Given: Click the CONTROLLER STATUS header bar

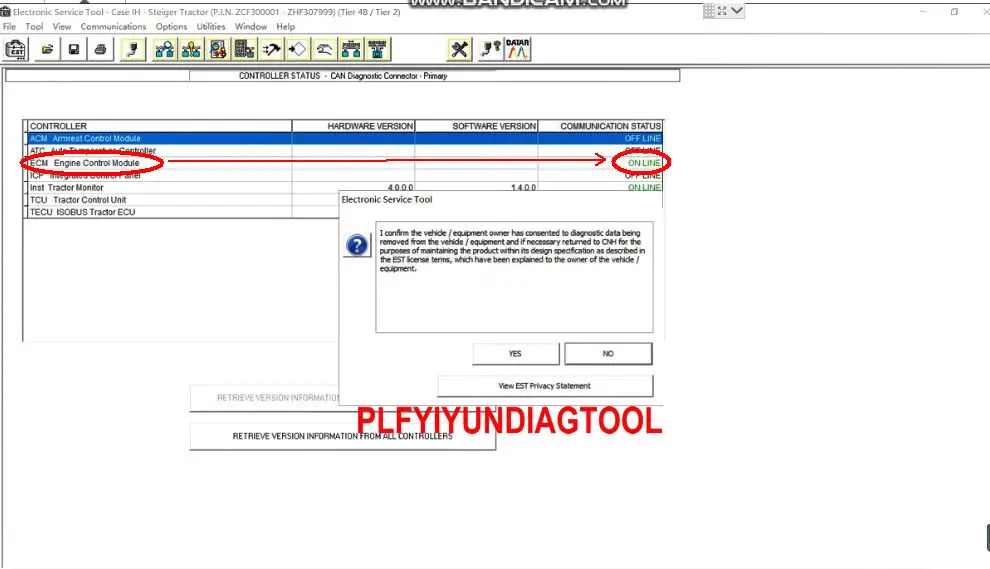Looking at the screenshot, I should [x=343, y=76].
